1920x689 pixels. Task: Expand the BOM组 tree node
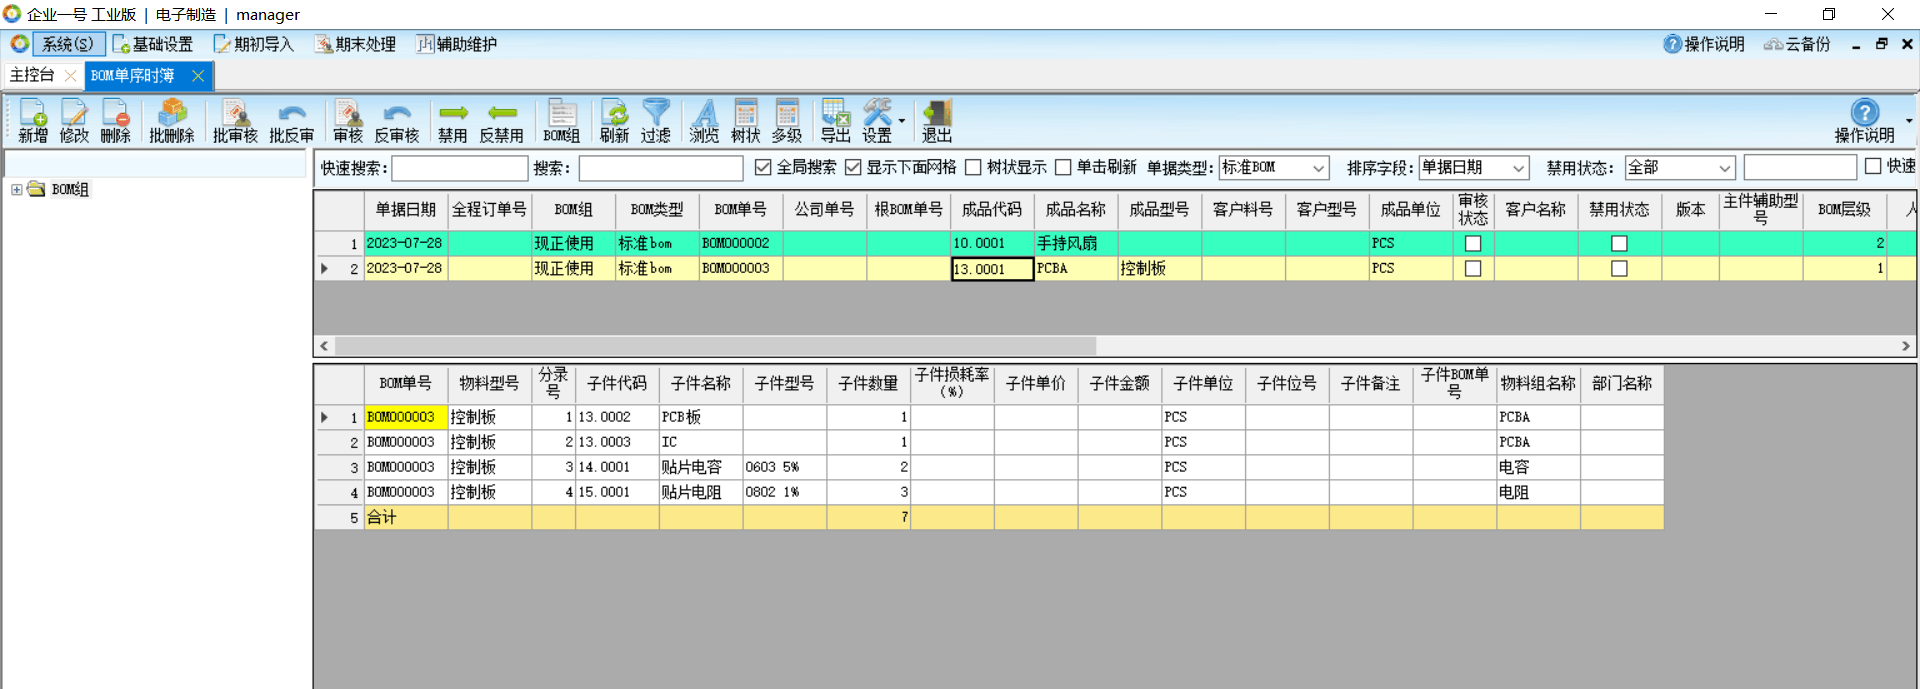(x=17, y=189)
